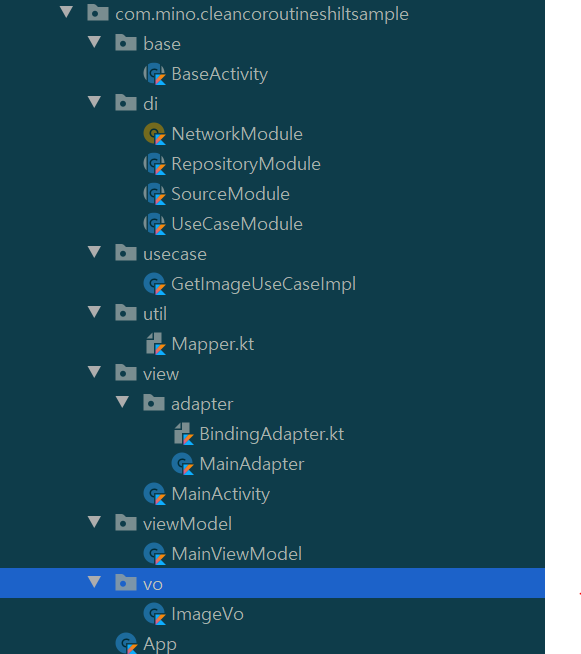The height and width of the screenshot is (654, 581).
Task: Click the ImageVo class icon
Action: pos(155,614)
